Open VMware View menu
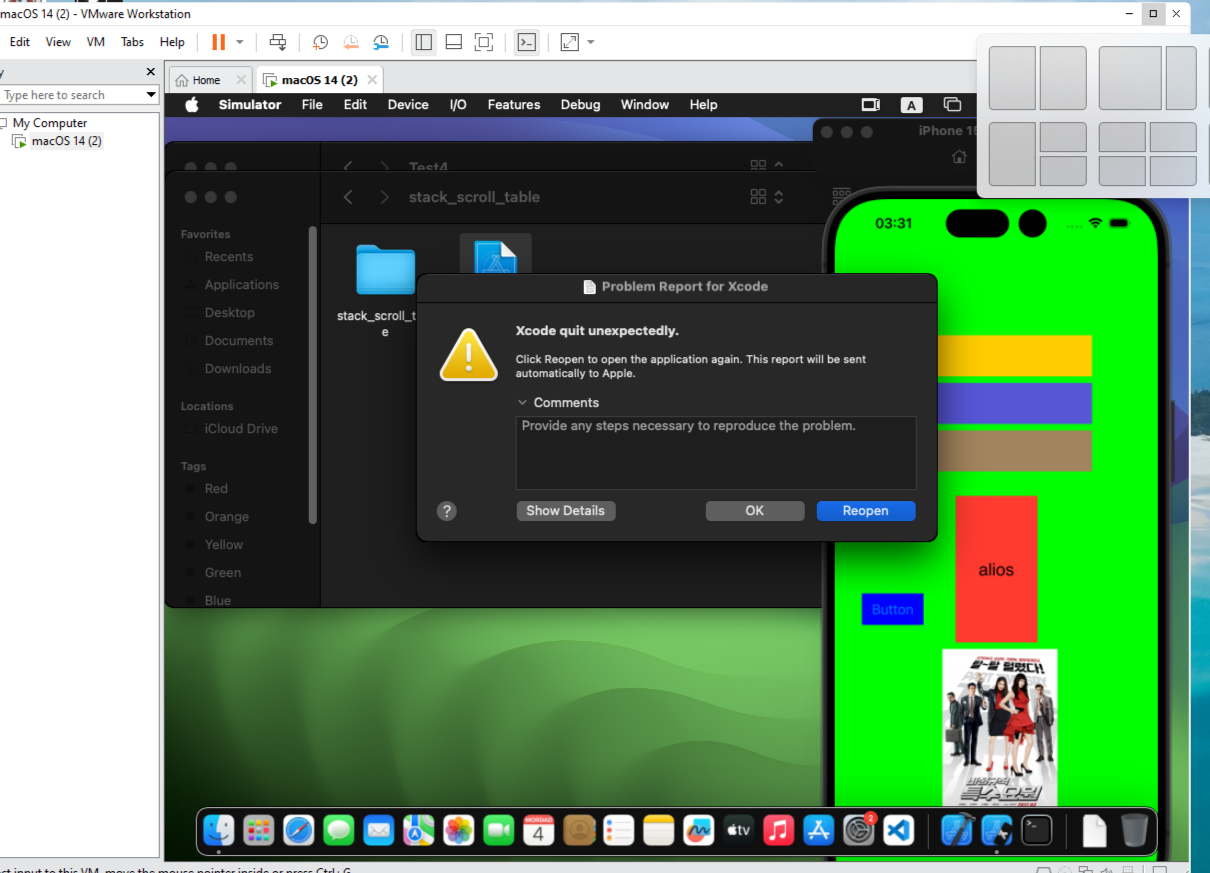The height and width of the screenshot is (873, 1210). tap(58, 42)
